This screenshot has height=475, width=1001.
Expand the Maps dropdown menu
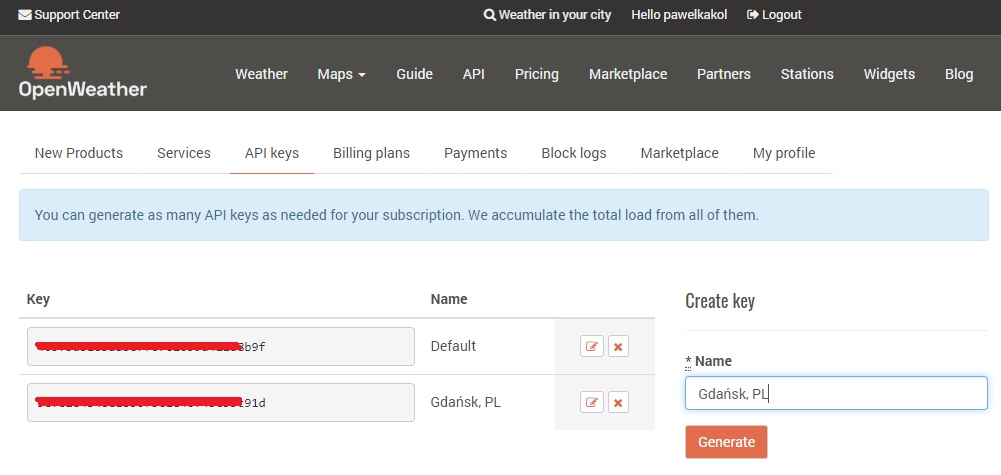click(341, 74)
